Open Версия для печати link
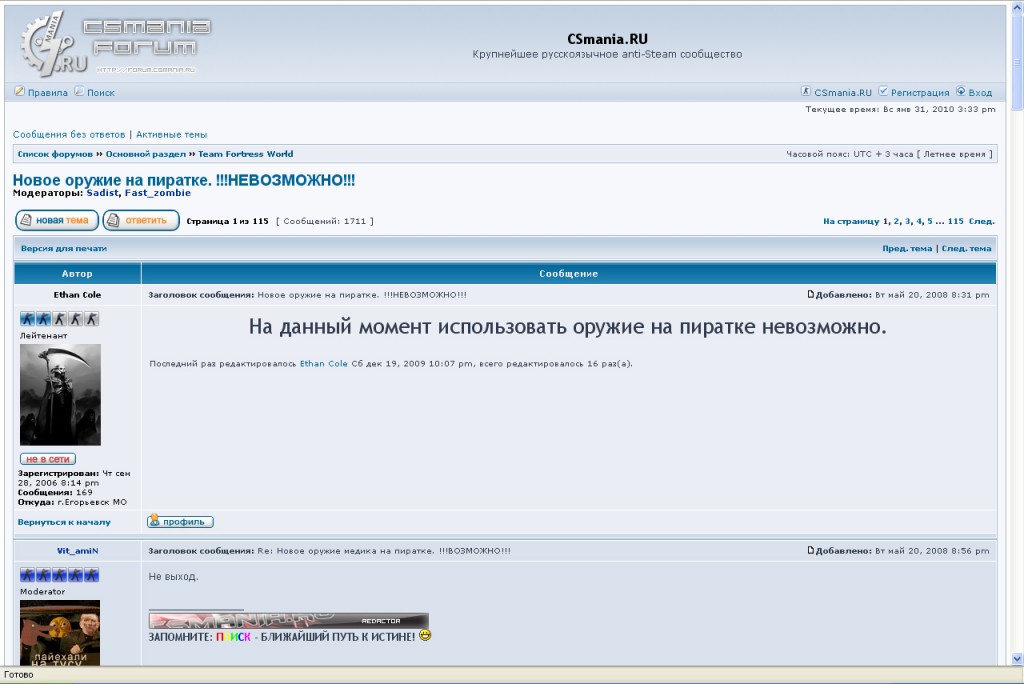Screen dimensions: 1024x684 63,248
